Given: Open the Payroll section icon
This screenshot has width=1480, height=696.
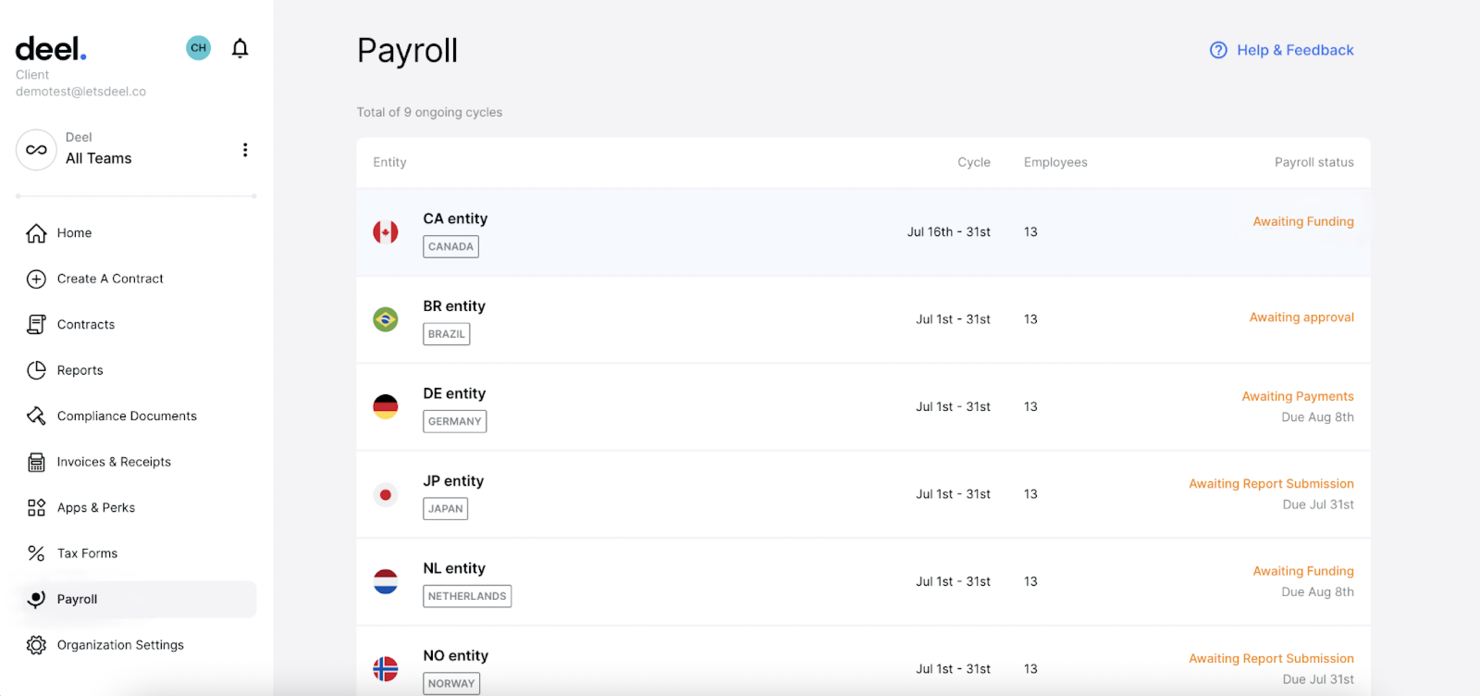Looking at the screenshot, I should click(36, 599).
